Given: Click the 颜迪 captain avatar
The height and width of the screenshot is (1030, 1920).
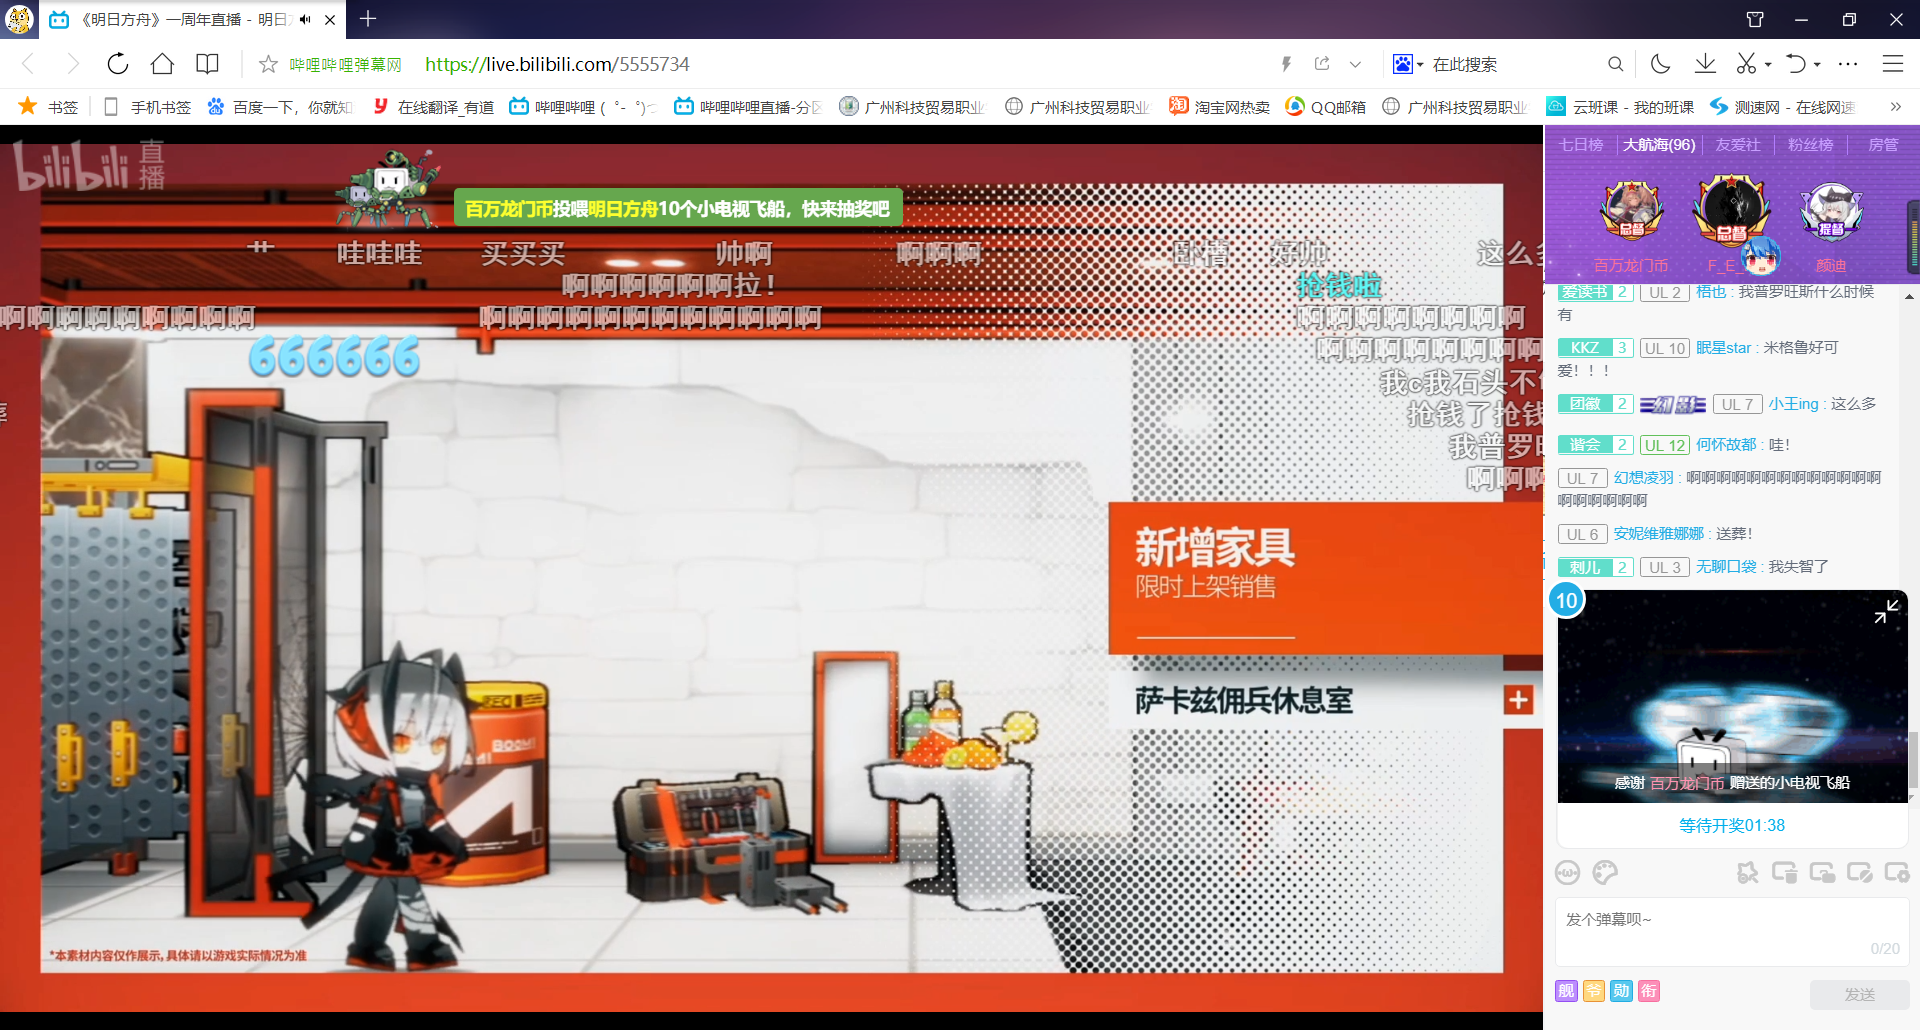Looking at the screenshot, I should (1831, 210).
